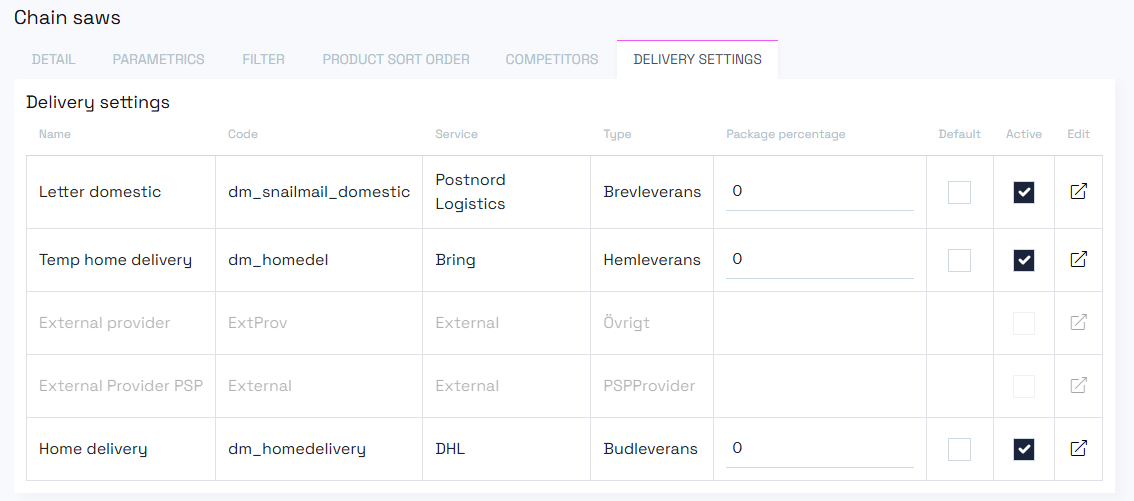Viewport: 1134px width, 501px height.
Task: Open edit for Home delivery row
Action: click(1078, 449)
